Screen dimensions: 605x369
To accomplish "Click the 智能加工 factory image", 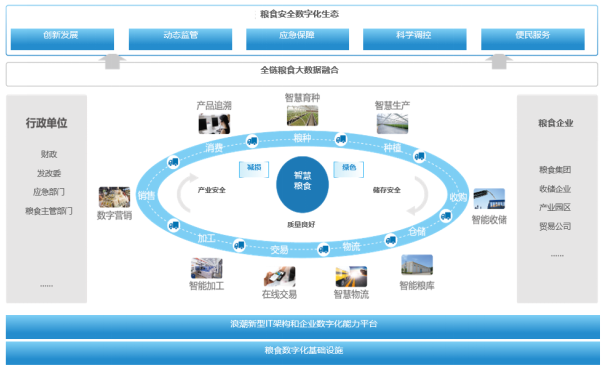I will (x=206, y=268).
